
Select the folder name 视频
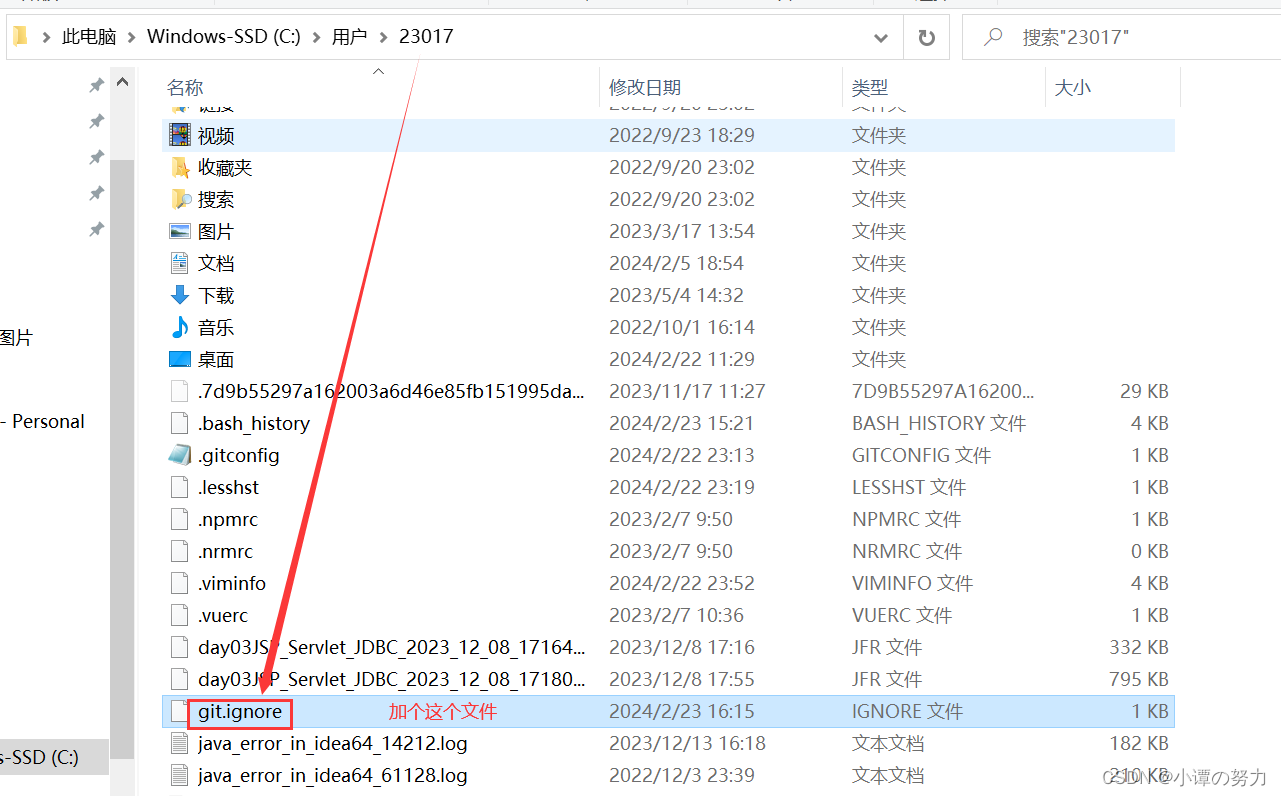[216, 135]
